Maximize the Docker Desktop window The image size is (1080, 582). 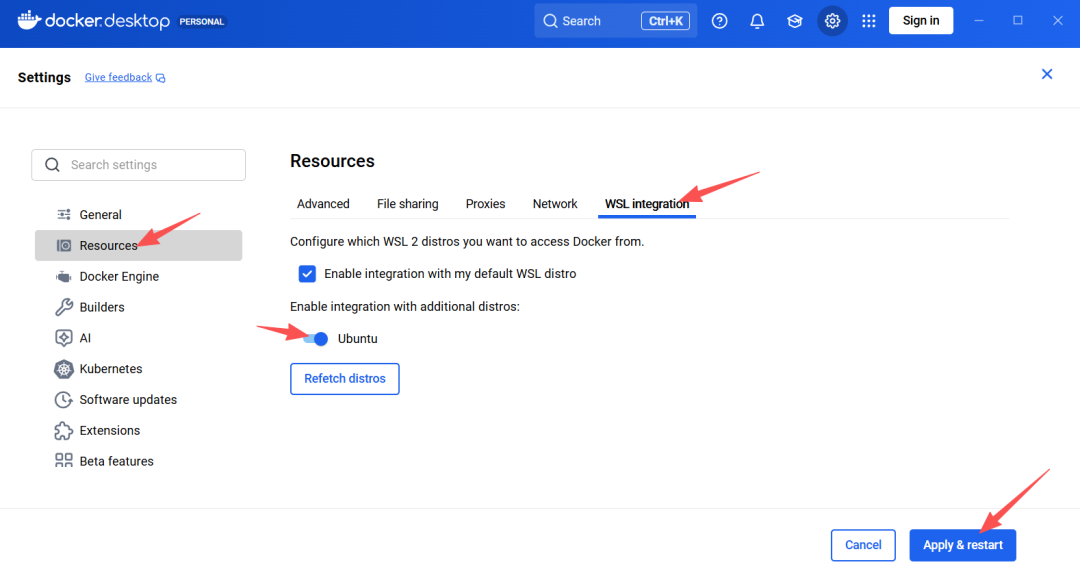click(1018, 21)
